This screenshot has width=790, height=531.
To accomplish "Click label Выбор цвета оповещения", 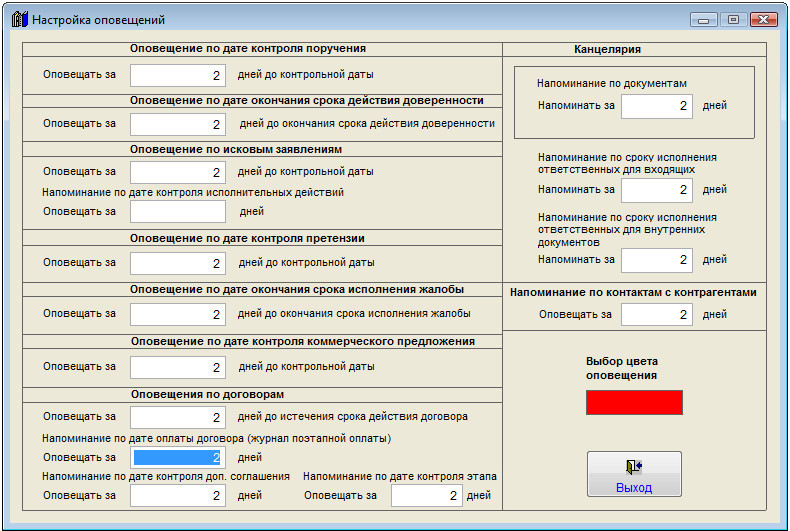I will 622,368.
